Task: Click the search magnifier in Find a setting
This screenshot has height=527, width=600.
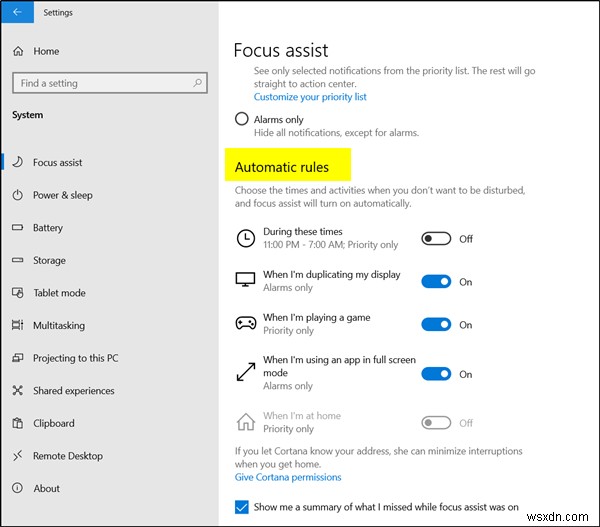Action: 197,82
